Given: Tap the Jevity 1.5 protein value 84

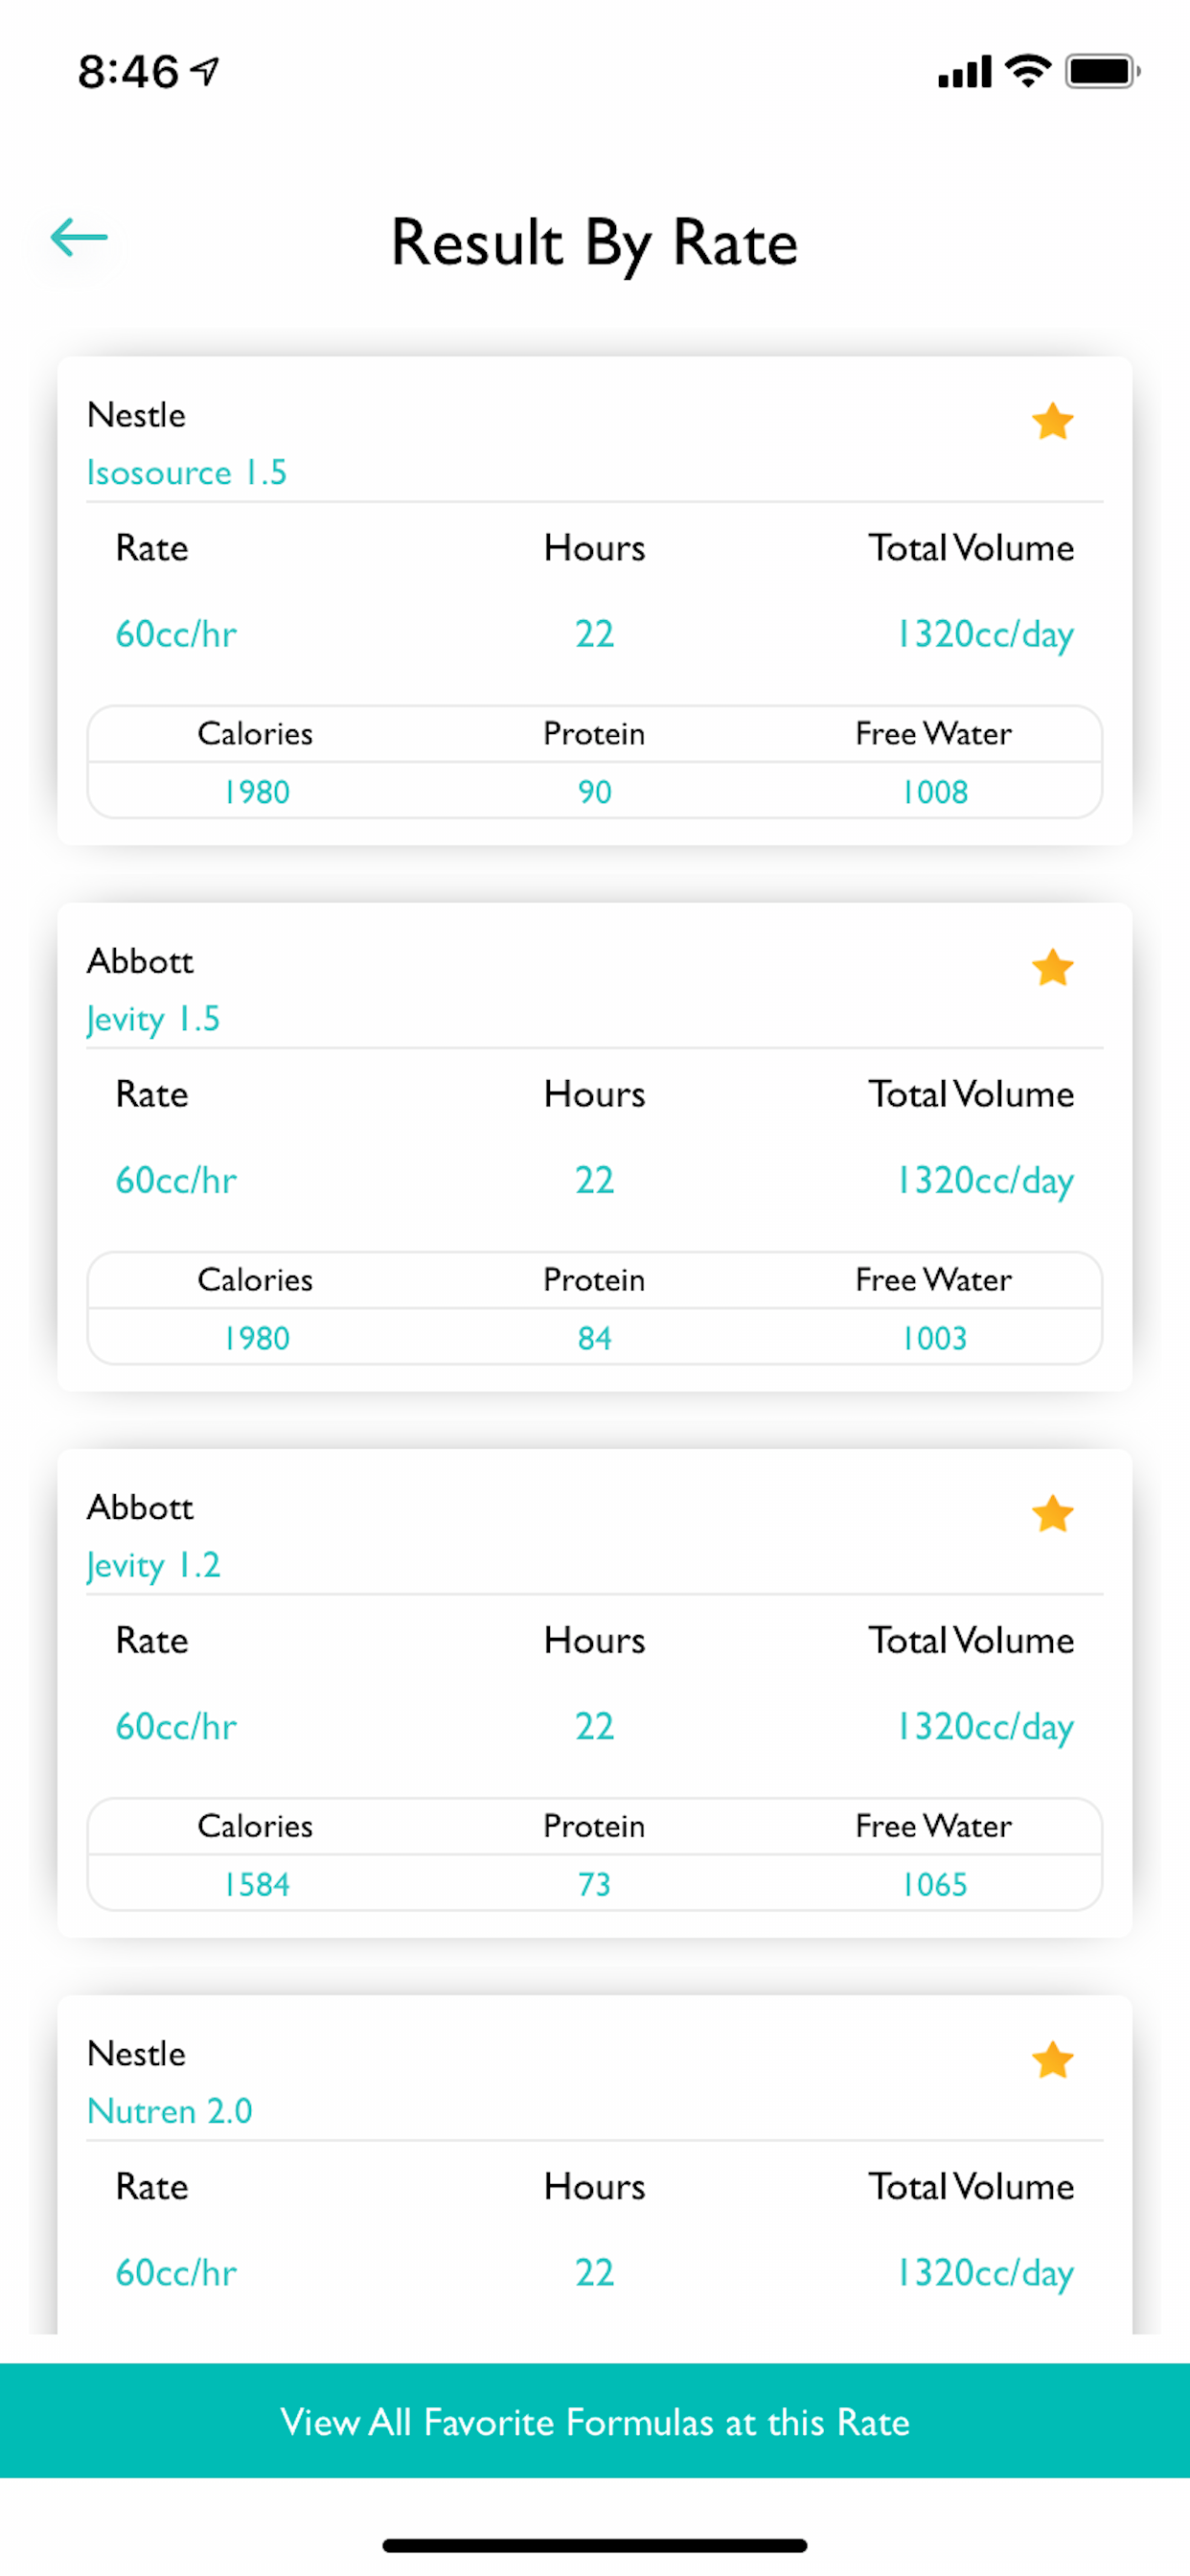Looking at the screenshot, I should pos(594,1338).
